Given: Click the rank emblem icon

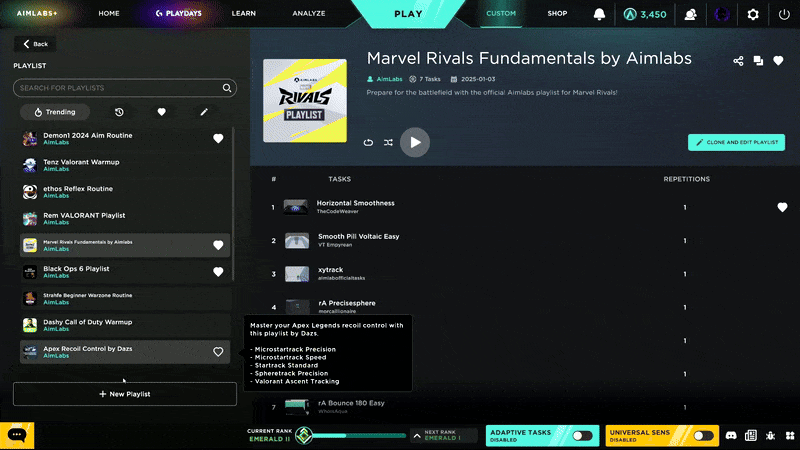Looking at the screenshot, I should point(304,436).
